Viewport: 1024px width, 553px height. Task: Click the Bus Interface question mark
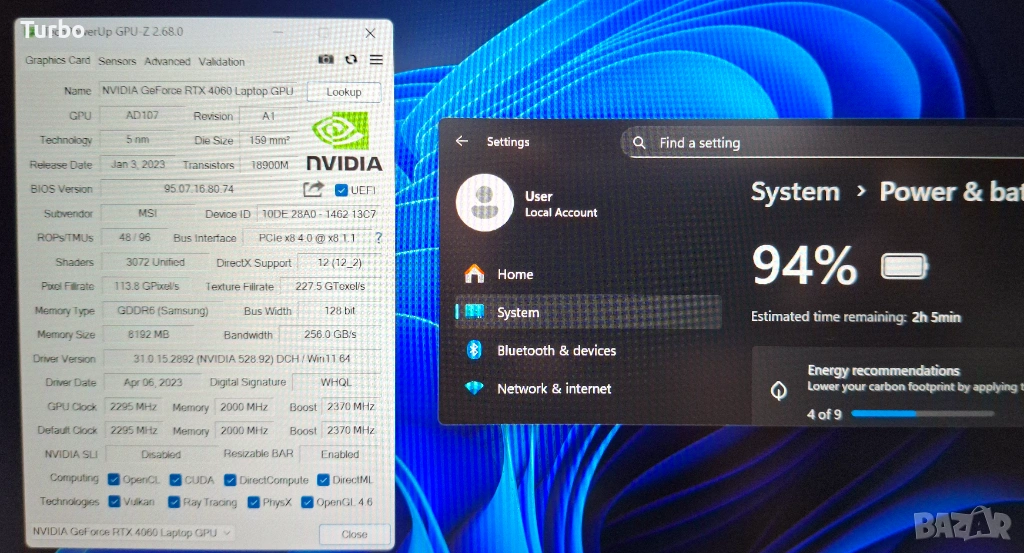(379, 238)
